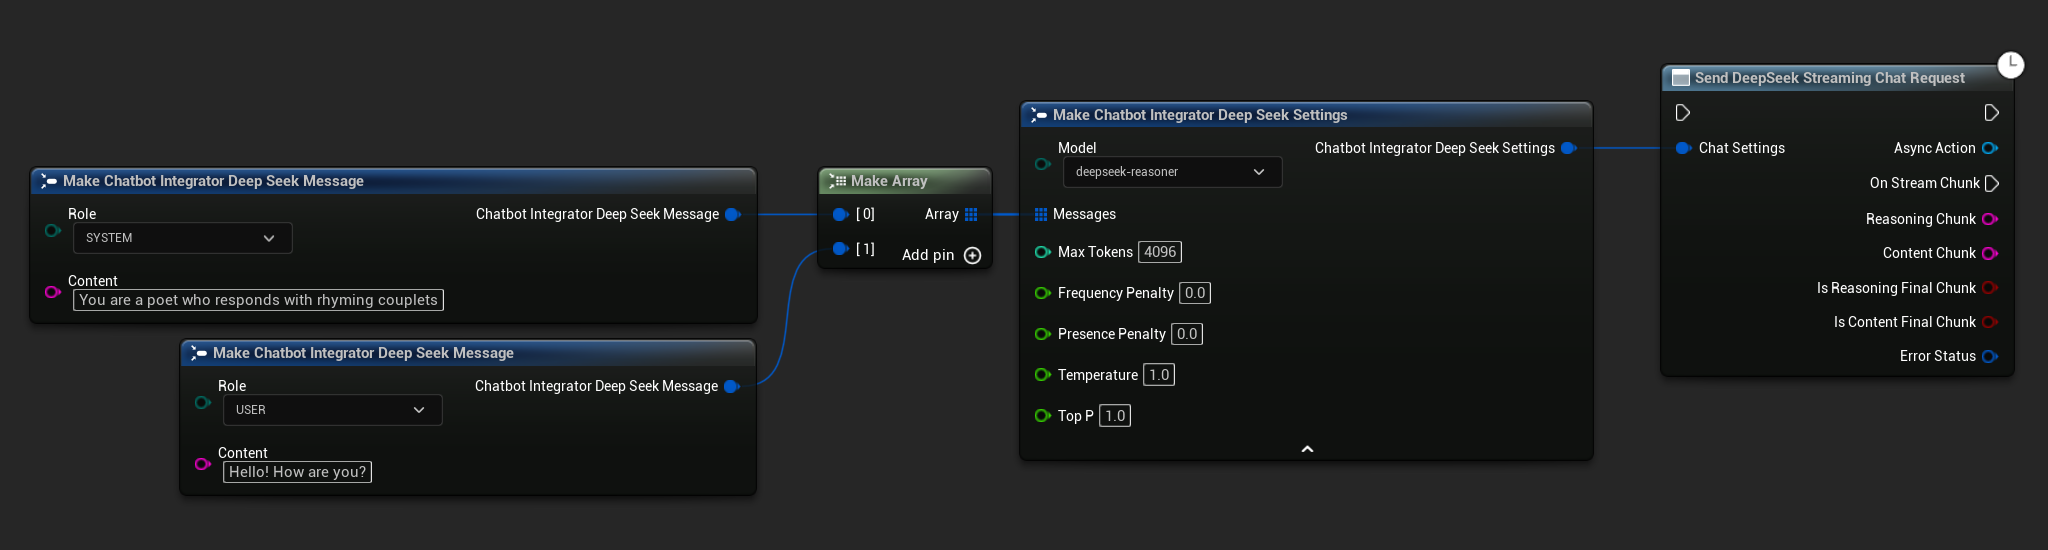Image resolution: width=2048 pixels, height=550 pixels.
Task: Click the Send node input execution pin
Action: point(1683,113)
